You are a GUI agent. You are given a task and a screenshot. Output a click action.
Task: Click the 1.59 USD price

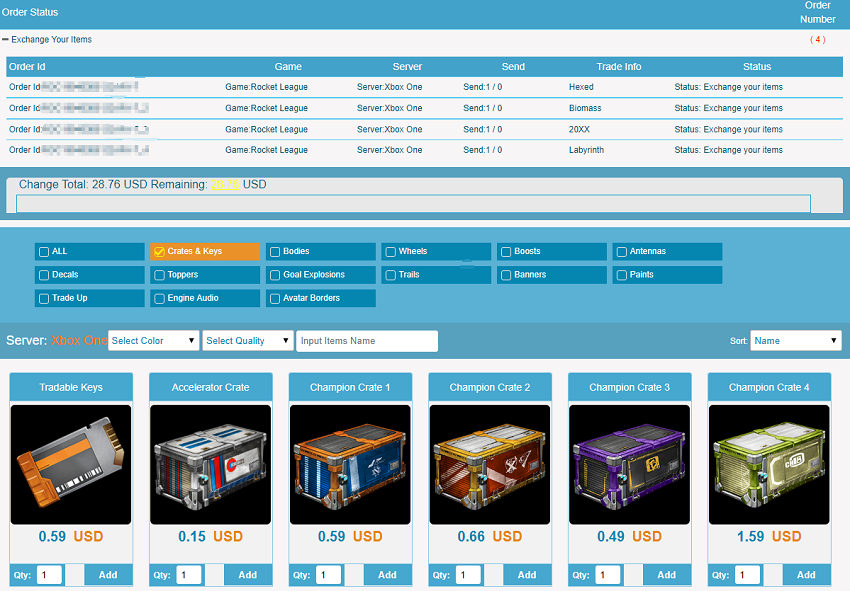(x=769, y=536)
